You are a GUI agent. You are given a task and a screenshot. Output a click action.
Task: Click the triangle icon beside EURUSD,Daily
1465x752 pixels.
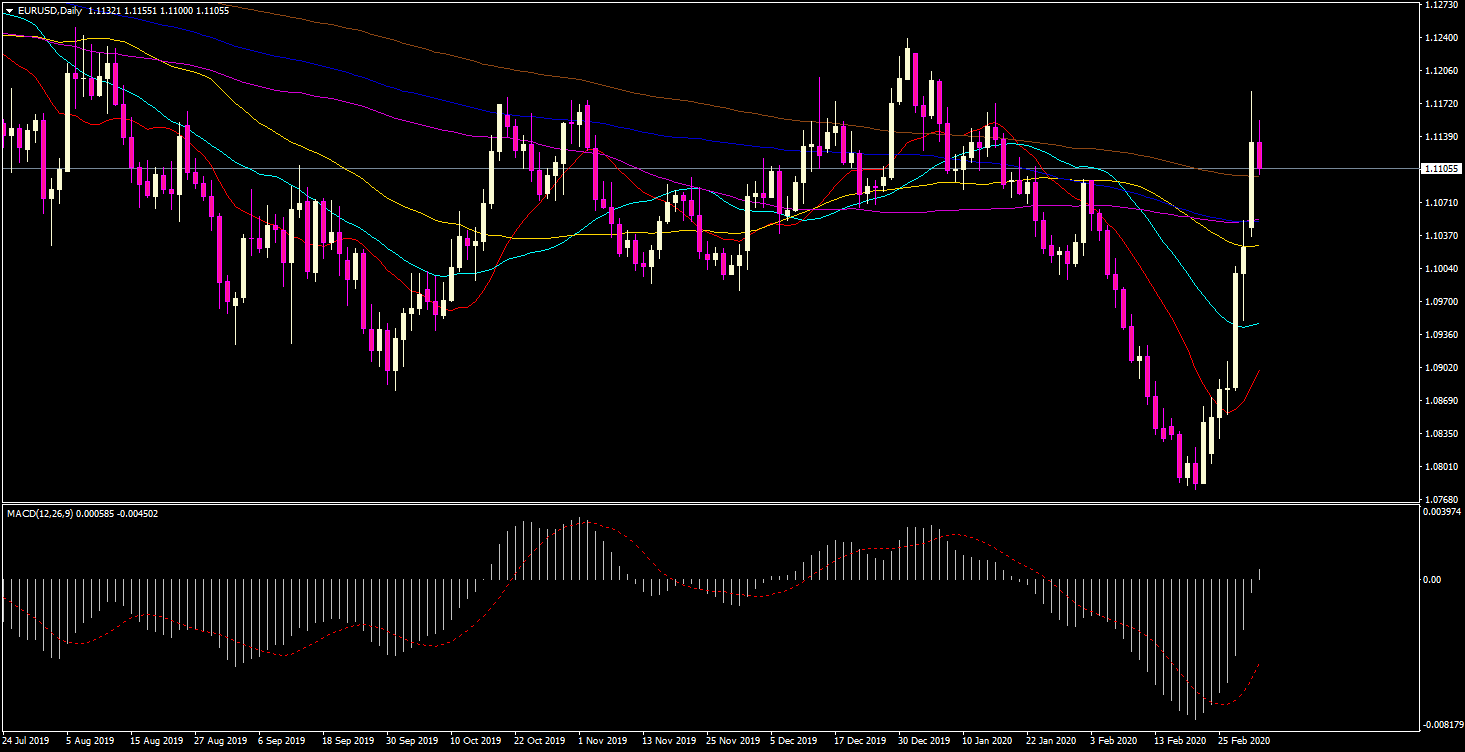tap(9, 11)
